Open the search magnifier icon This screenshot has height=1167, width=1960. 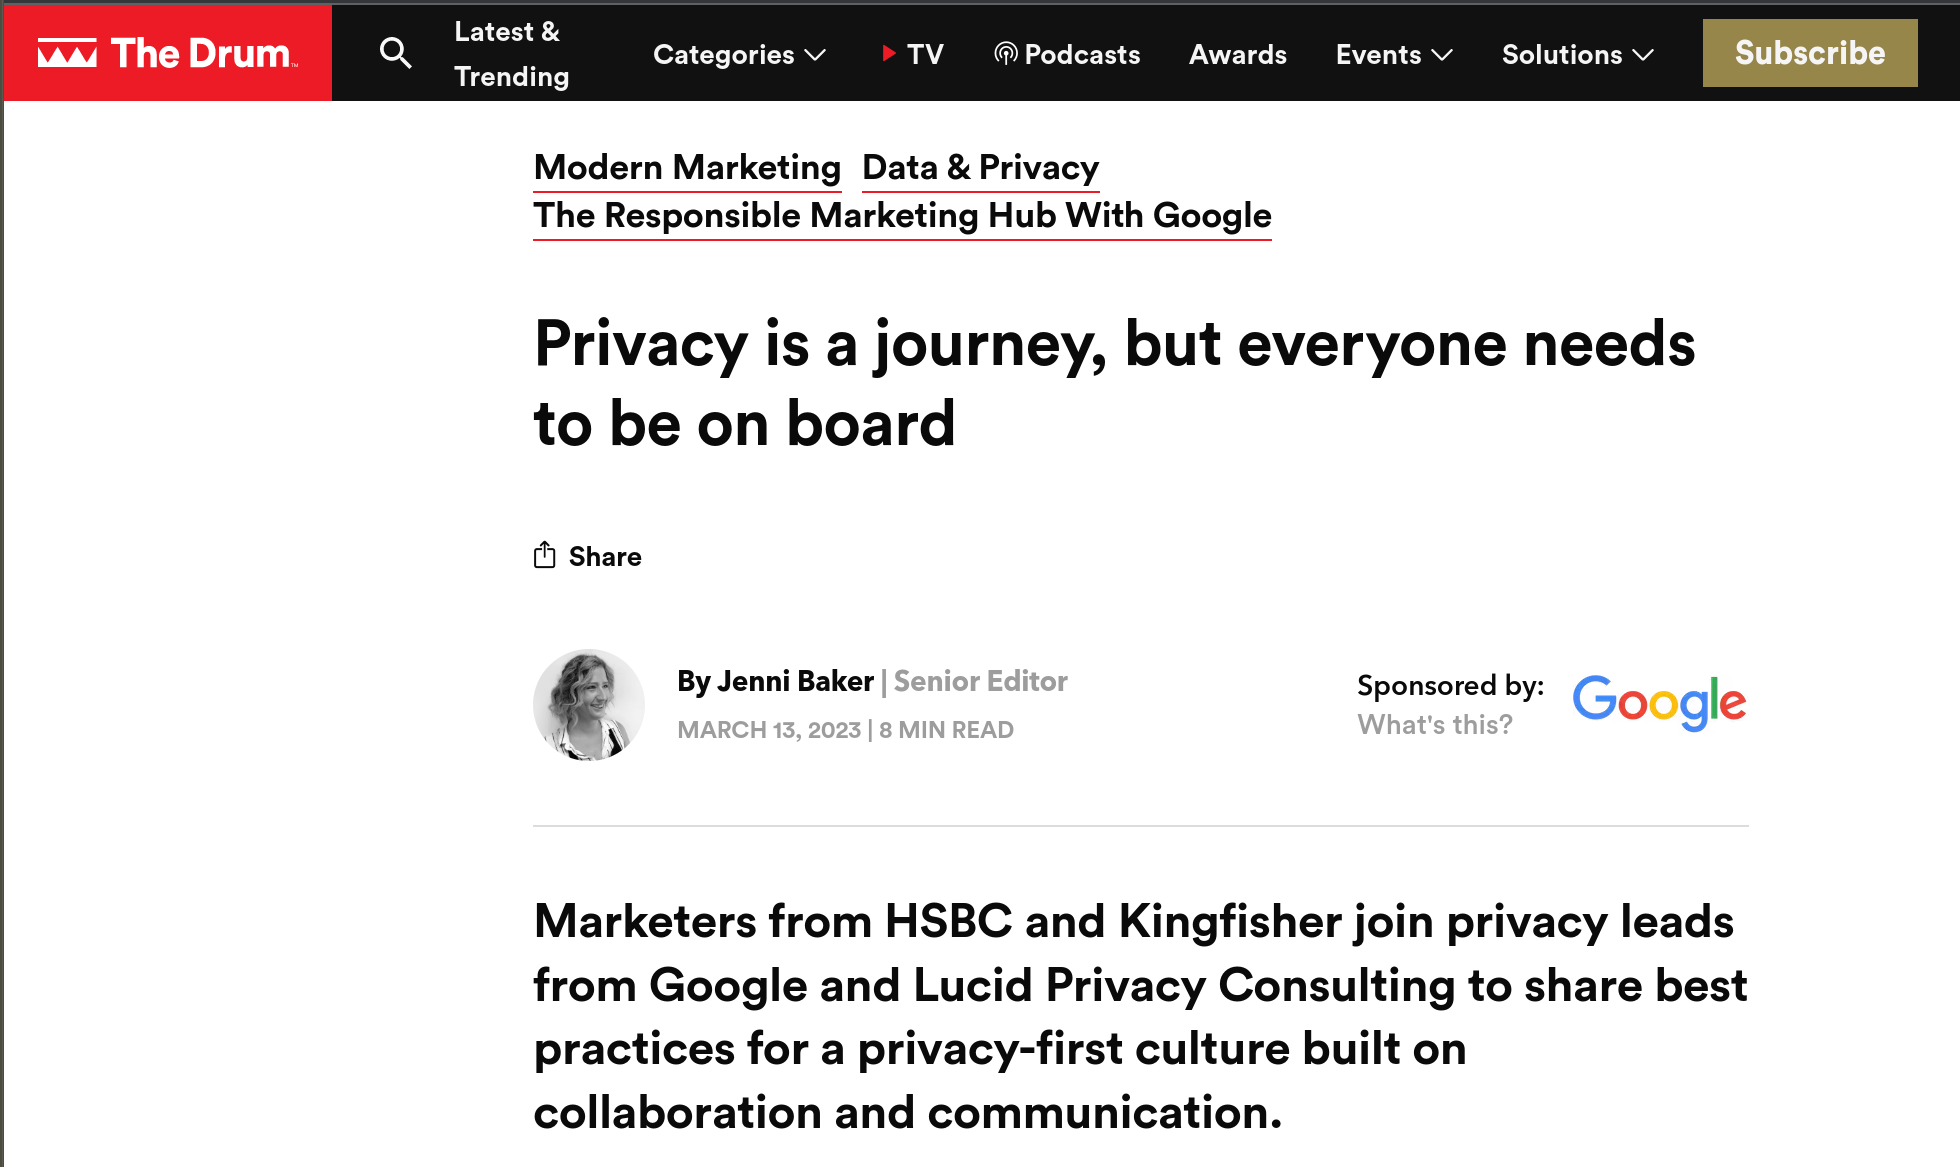coord(396,53)
